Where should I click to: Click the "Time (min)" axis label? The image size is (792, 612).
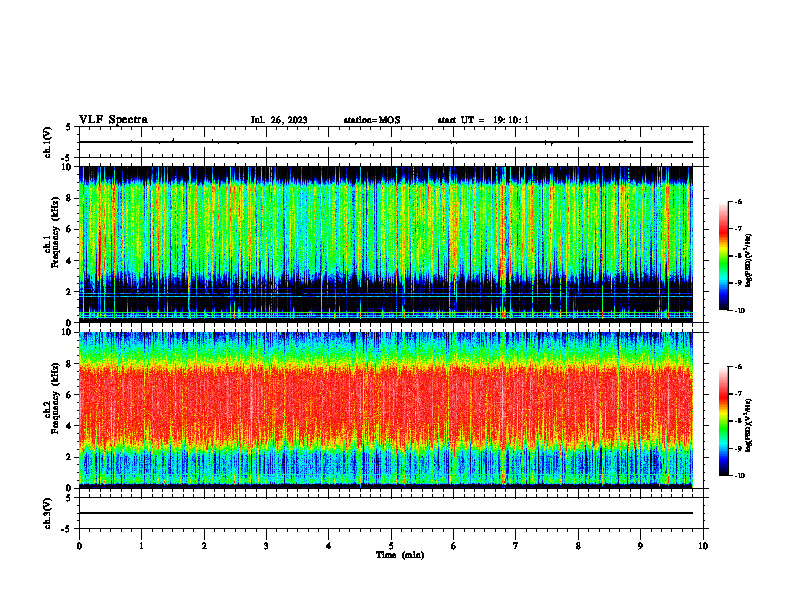[x=400, y=555]
